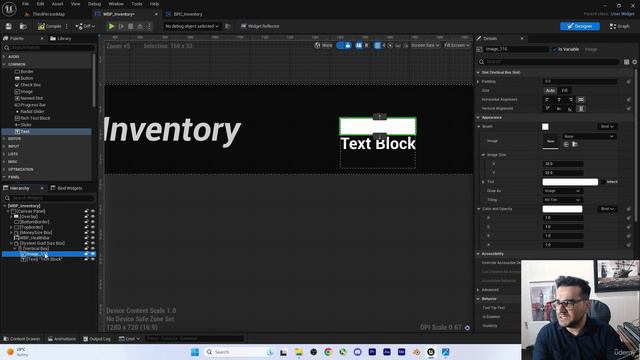Set slot Size to Fill
The image size is (640, 360).
click(x=564, y=91)
